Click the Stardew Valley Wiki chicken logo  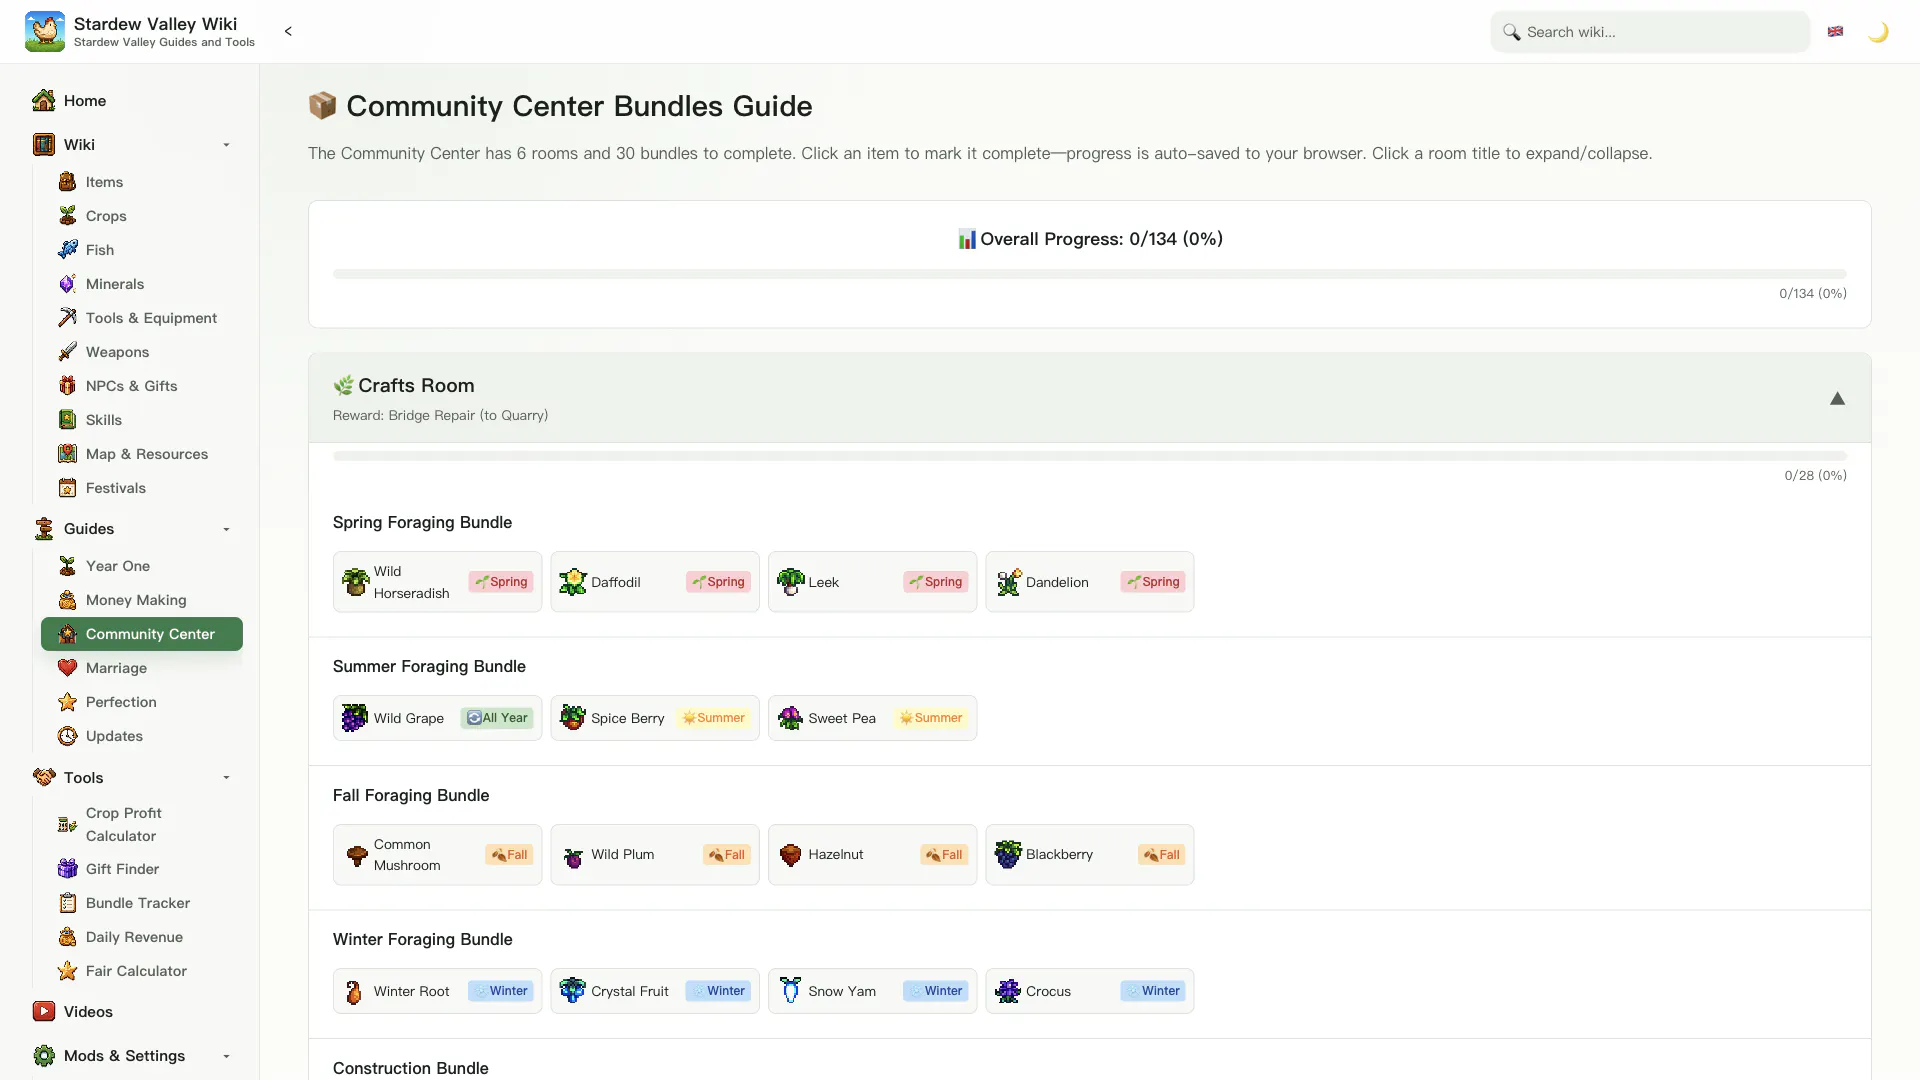click(44, 31)
